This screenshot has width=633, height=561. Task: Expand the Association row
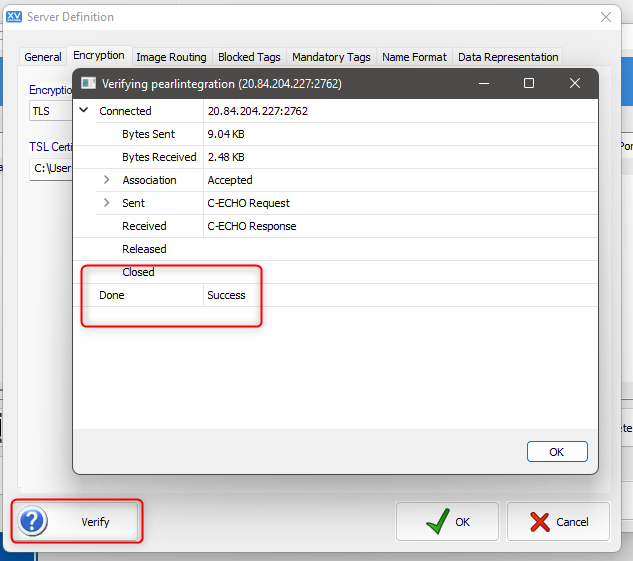(x=107, y=180)
